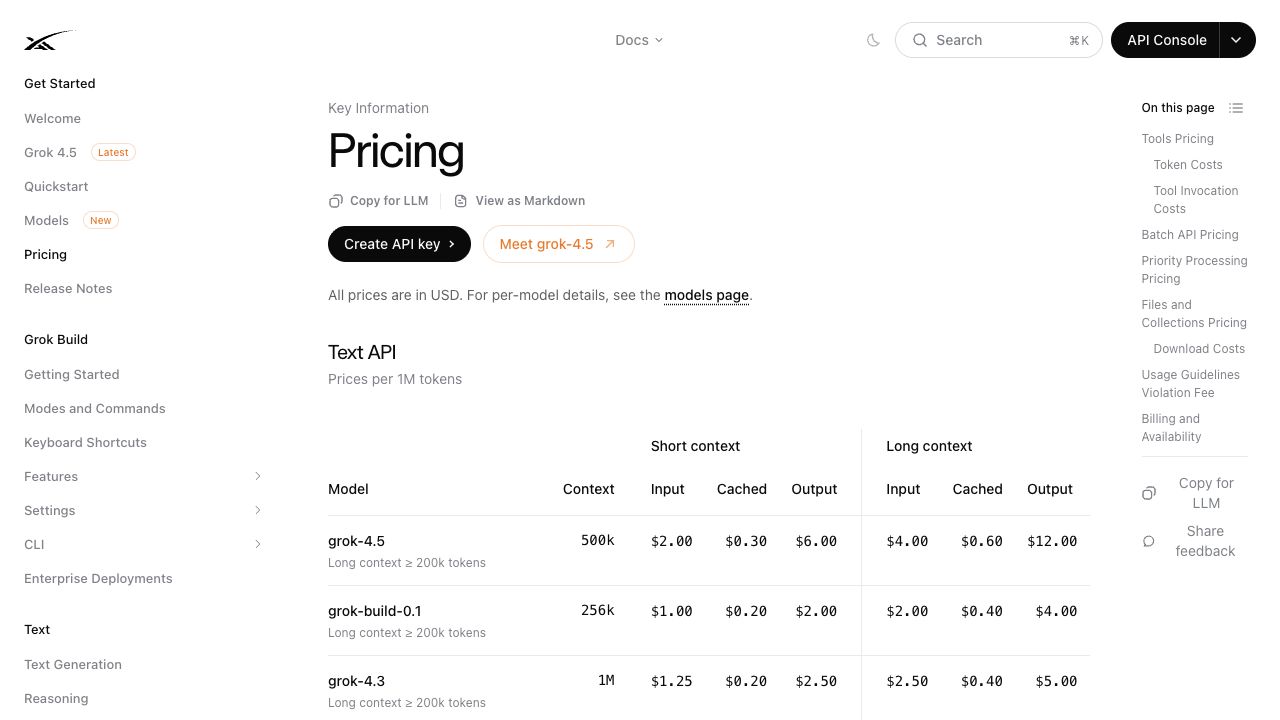The width and height of the screenshot is (1280, 720).
Task: Click the View as Markdown file icon
Action: click(461, 201)
